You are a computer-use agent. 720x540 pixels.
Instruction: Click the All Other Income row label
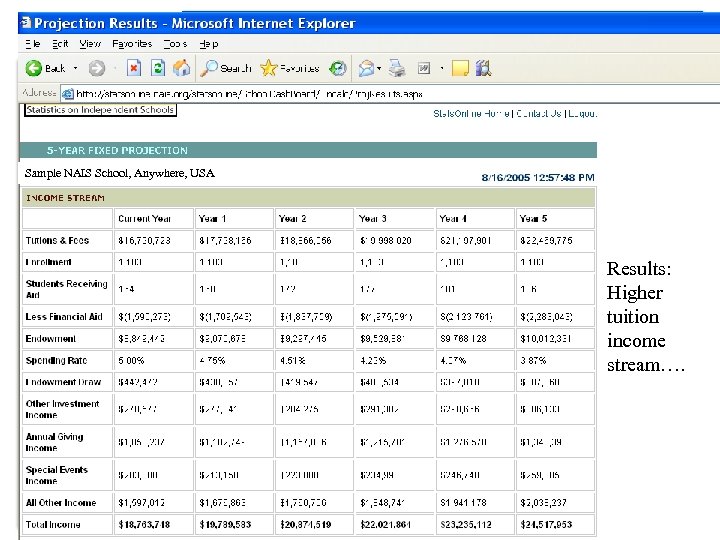61,503
